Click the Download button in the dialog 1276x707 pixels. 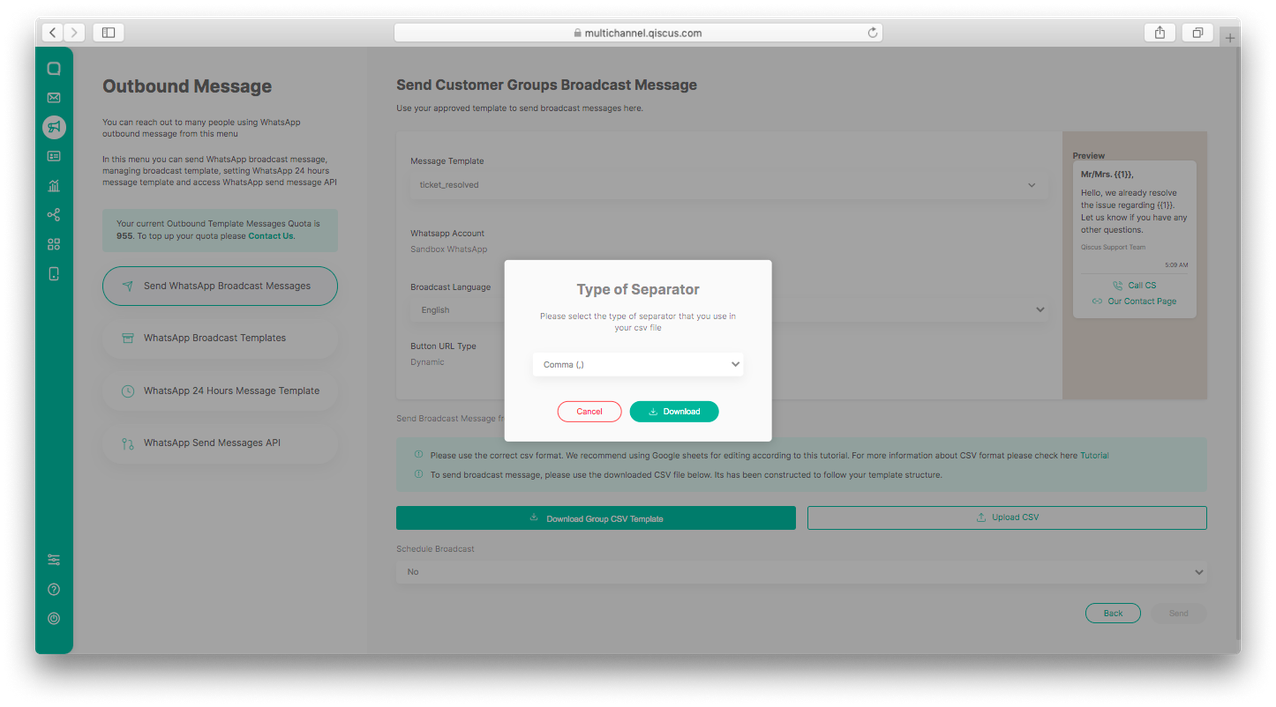point(674,411)
